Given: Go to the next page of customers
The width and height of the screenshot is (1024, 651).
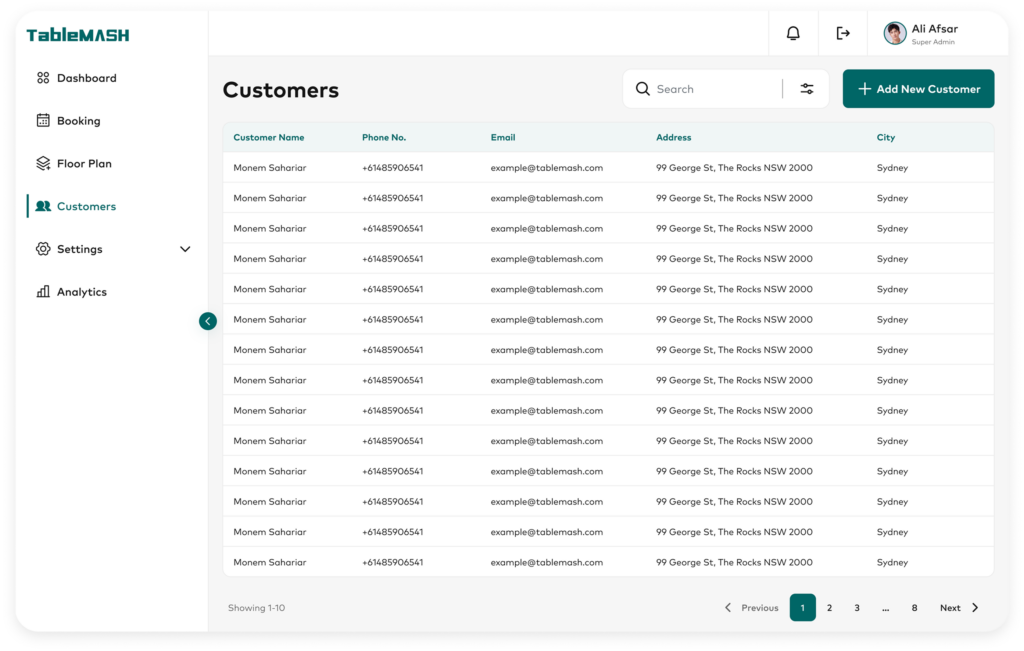Looking at the screenshot, I should click(x=959, y=608).
